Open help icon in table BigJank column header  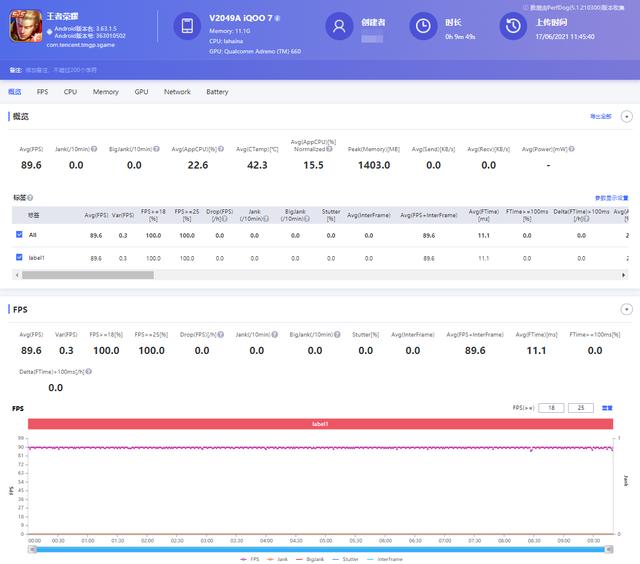pos(307,219)
